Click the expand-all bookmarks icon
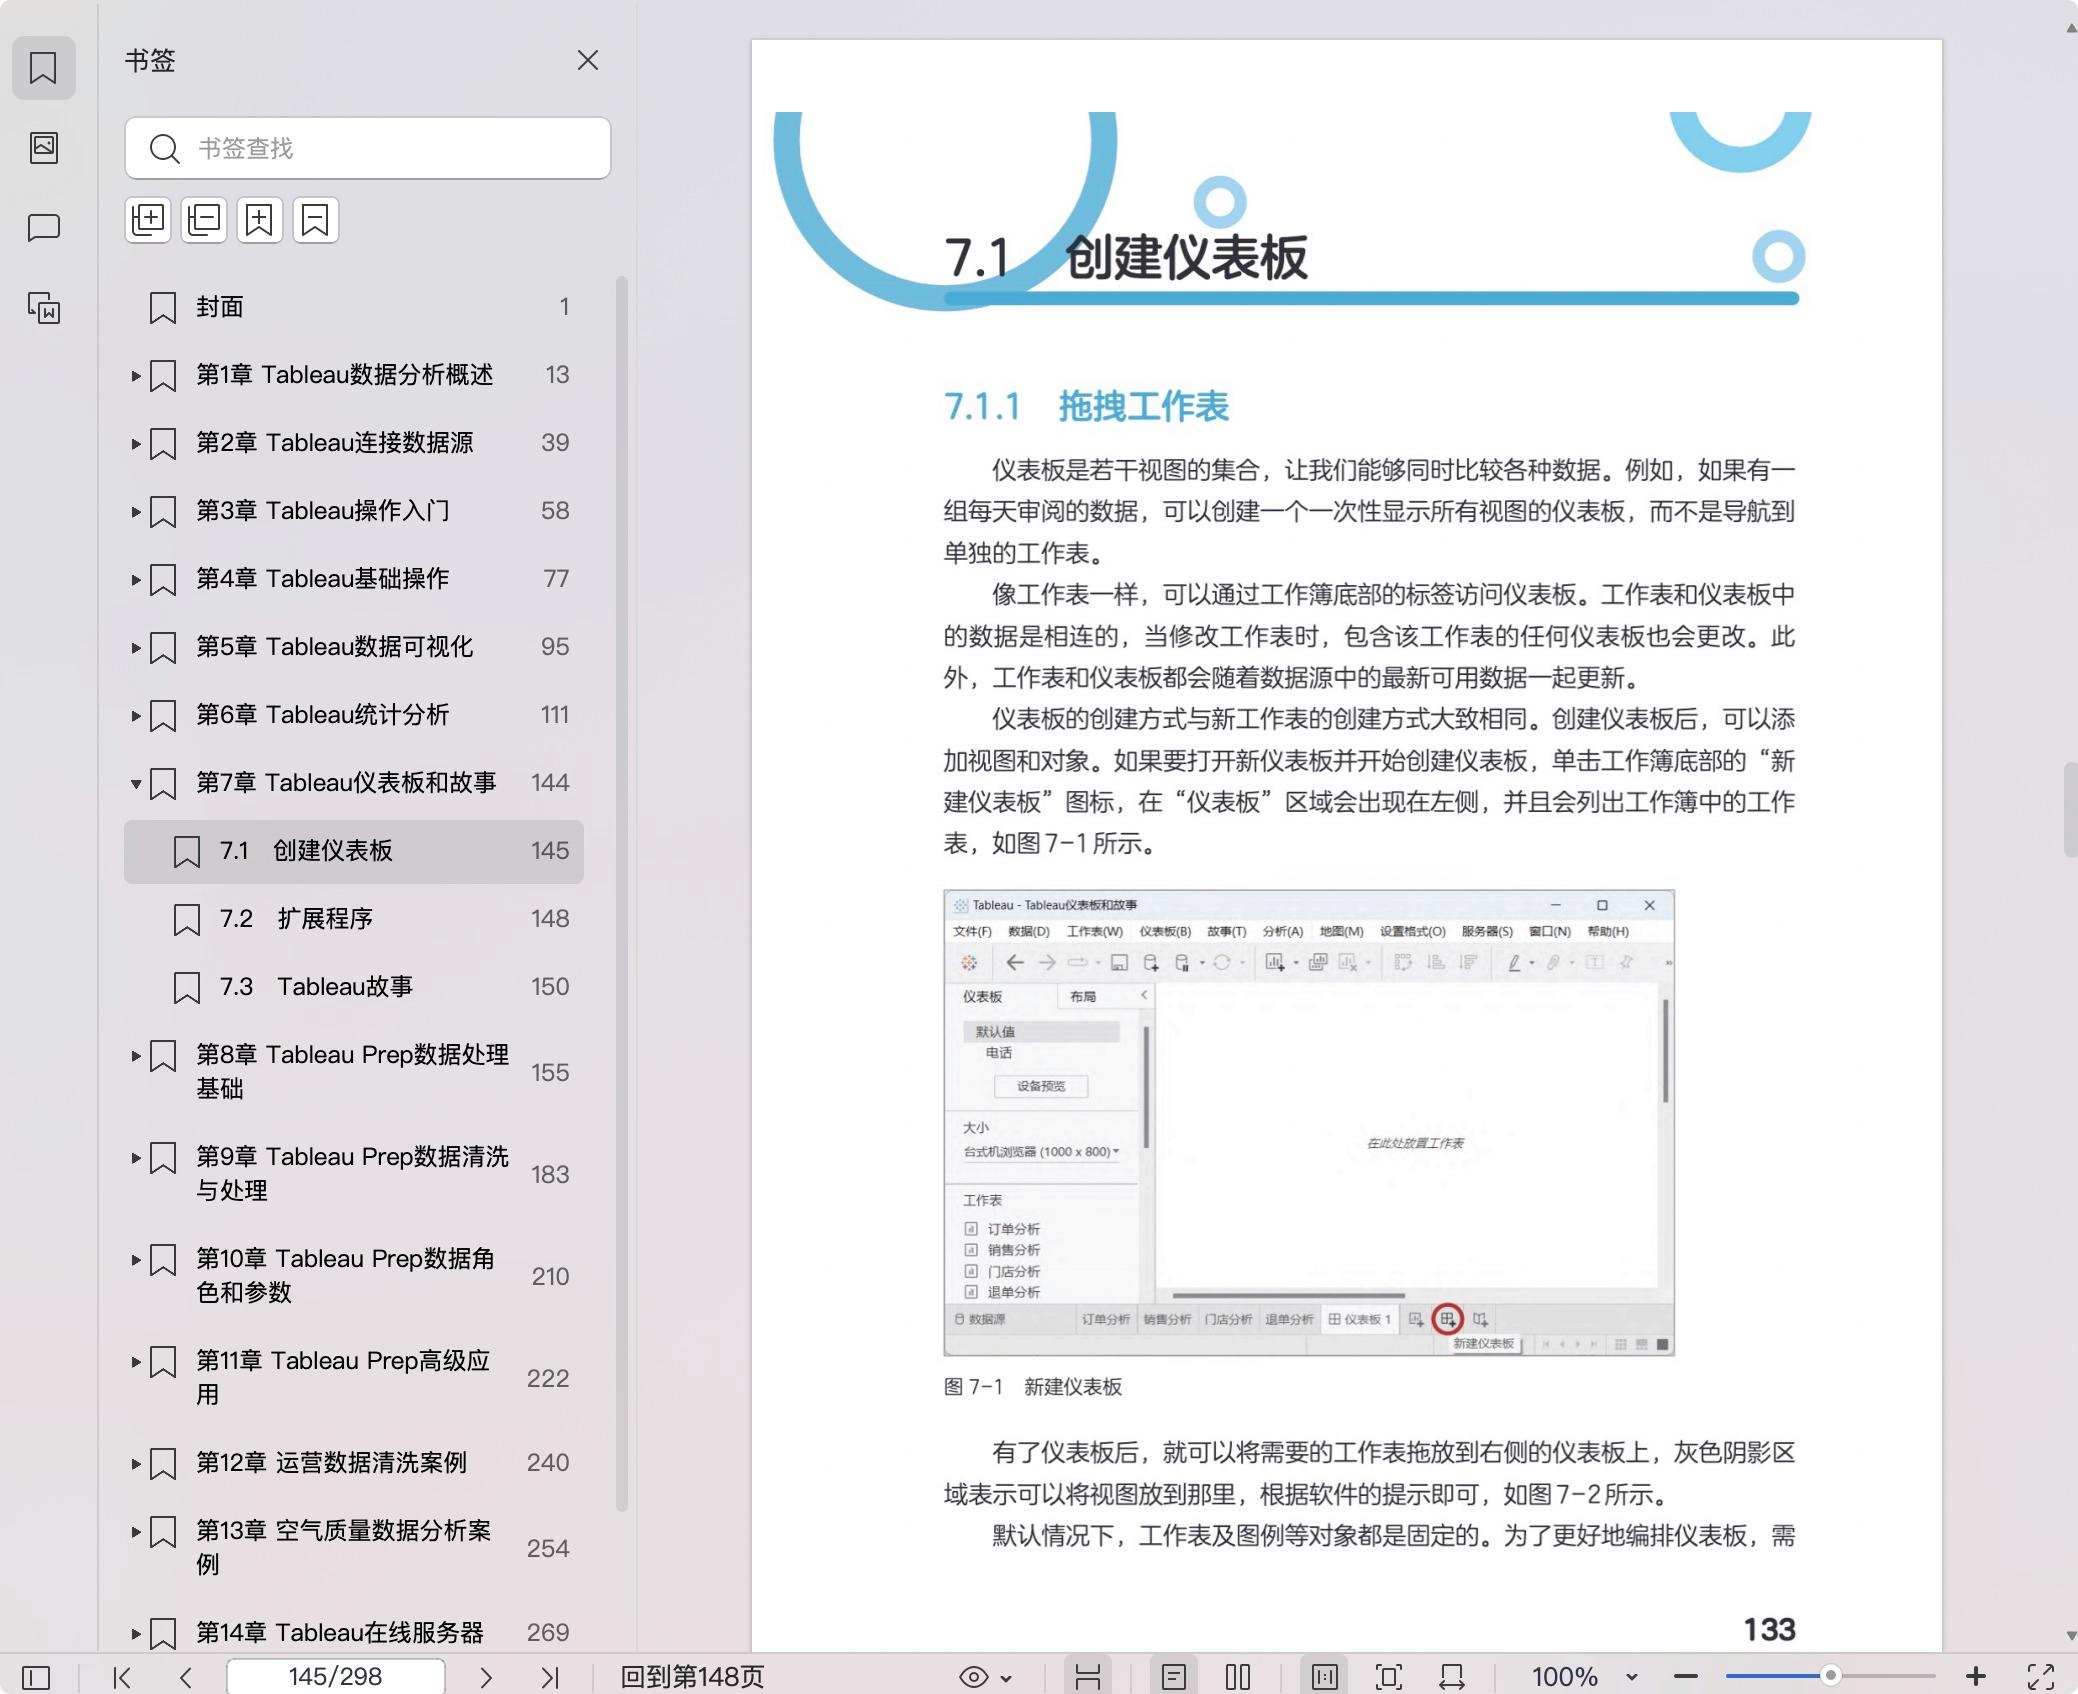 148,219
